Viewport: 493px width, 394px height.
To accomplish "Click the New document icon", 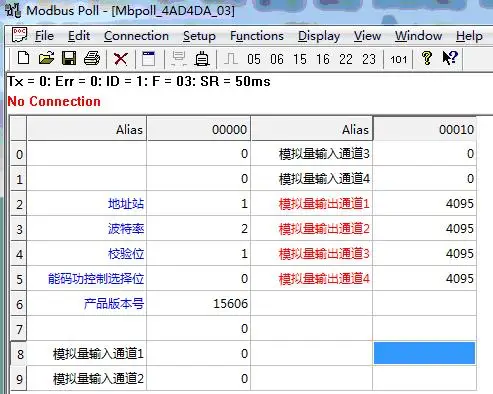I will point(23,58).
